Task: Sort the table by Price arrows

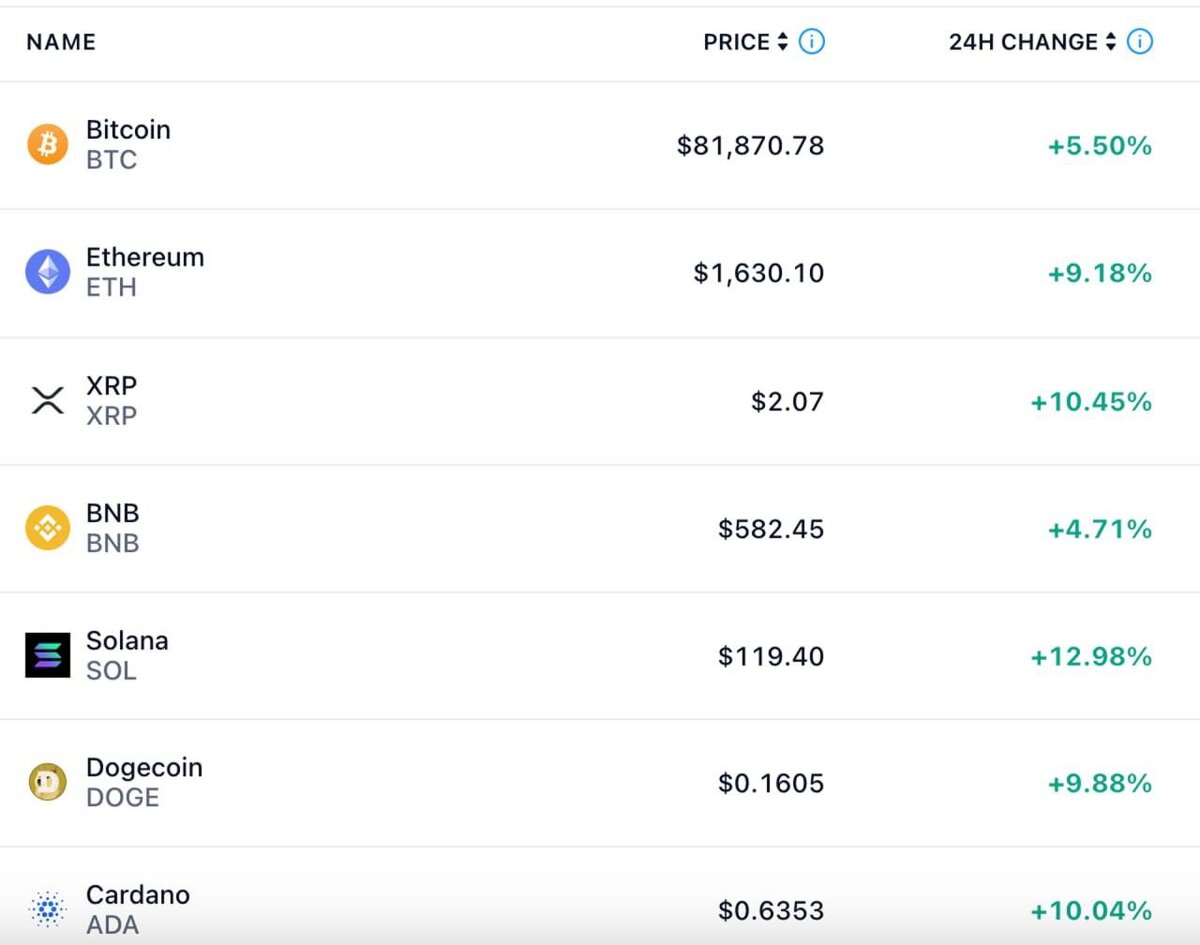Action: pyautogui.click(x=783, y=42)
